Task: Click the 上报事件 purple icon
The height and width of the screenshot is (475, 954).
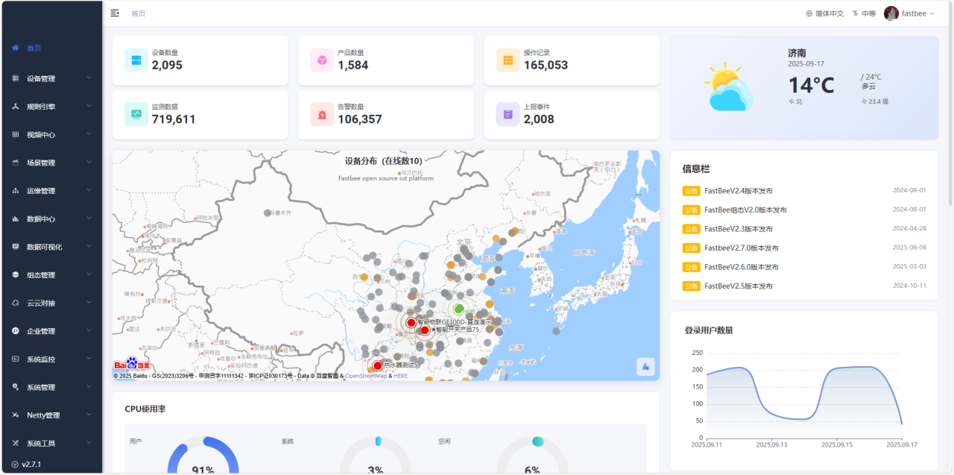Action: 508,114
